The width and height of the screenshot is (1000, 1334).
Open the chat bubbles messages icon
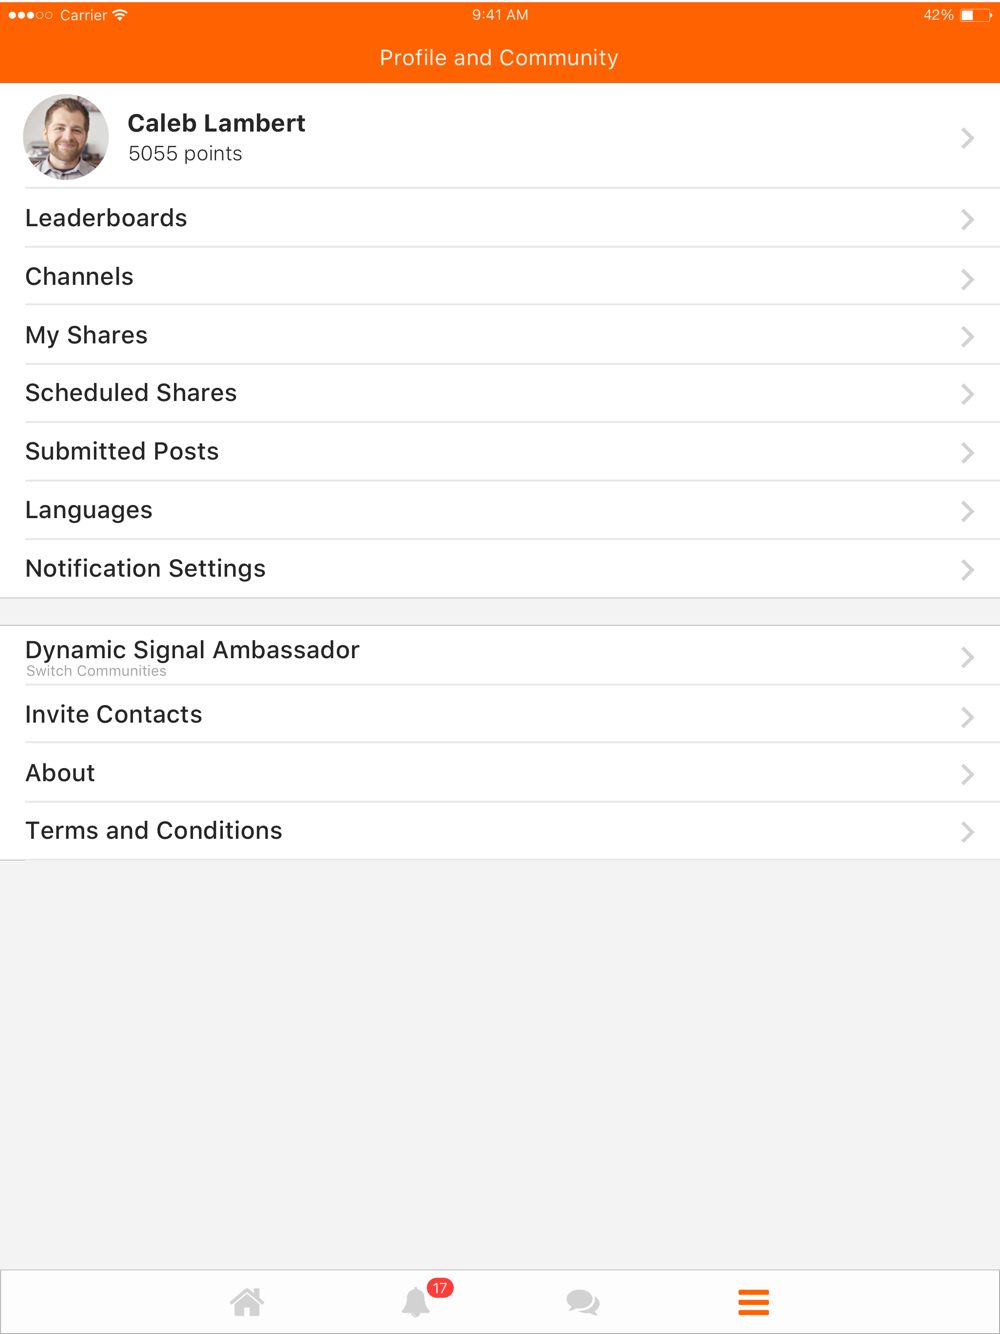(x=583, y=1302)
